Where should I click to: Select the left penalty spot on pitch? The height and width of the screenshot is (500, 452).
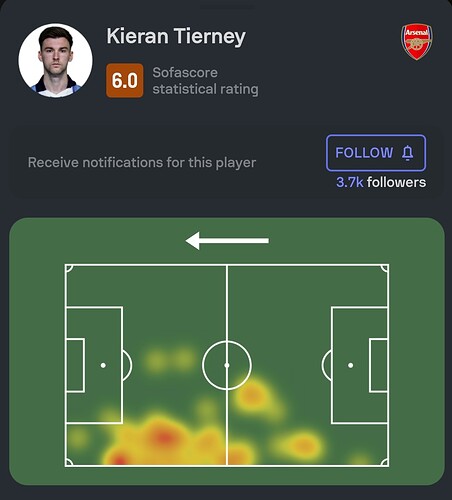(103, 365)
